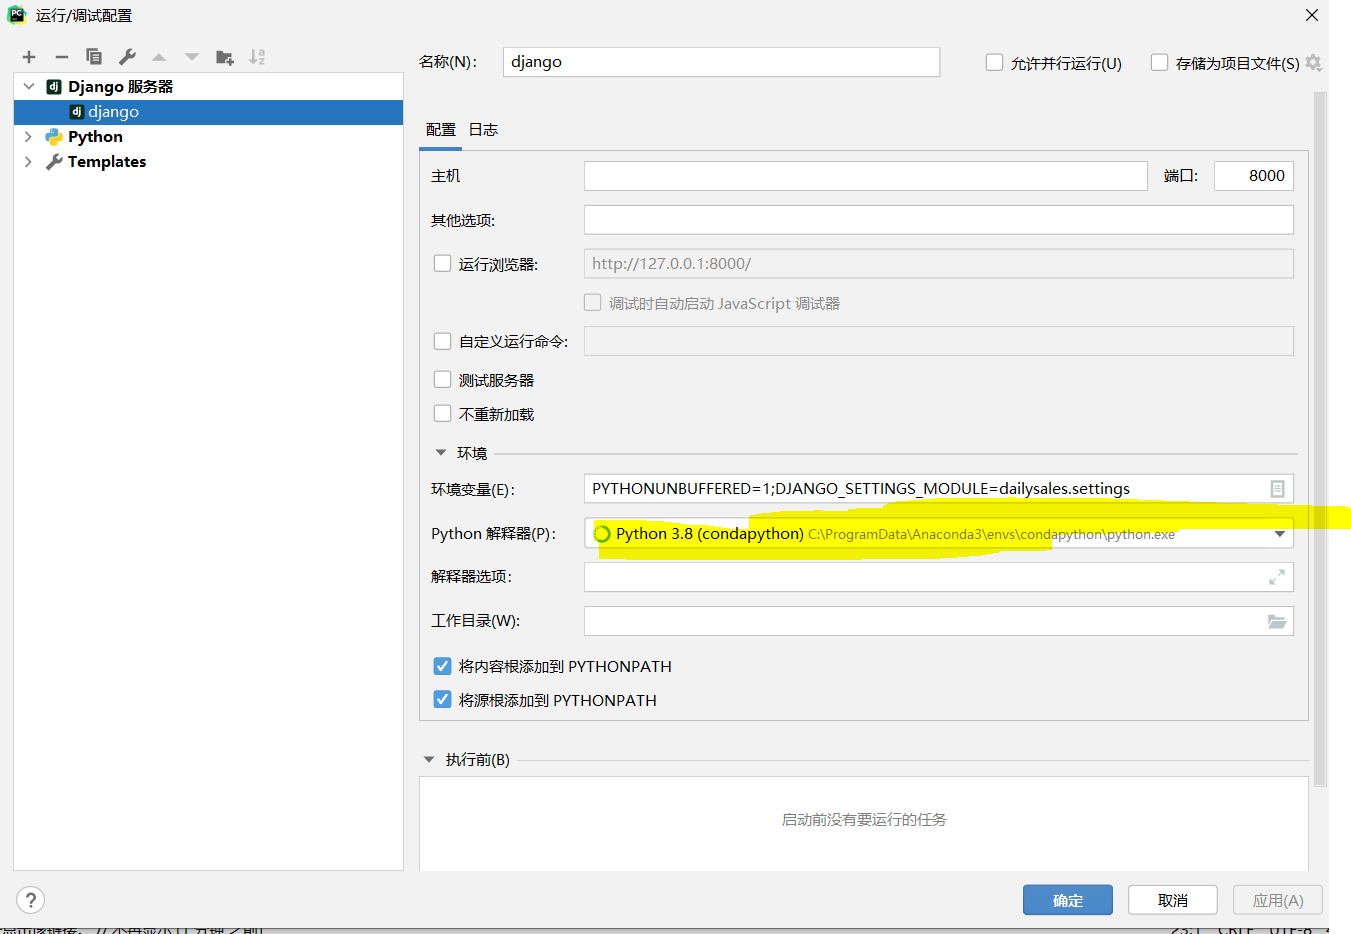Click the 名称 name field

pyautogui.click(x=721, y=62)
